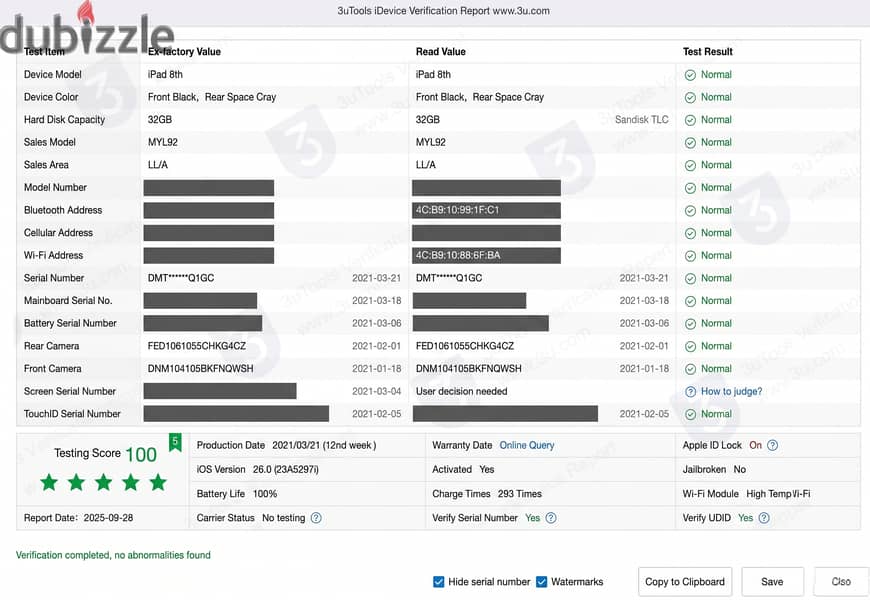Open the How to judge? link
Image resolution: width=870 pixels, height=600 pixels.
click(731, 391)
